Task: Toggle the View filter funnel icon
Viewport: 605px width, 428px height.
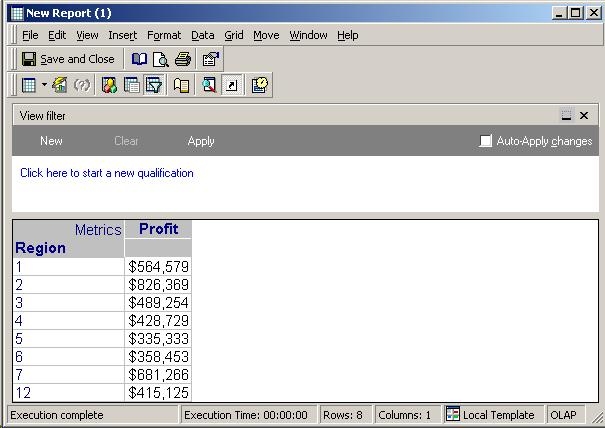Action: 154,85
